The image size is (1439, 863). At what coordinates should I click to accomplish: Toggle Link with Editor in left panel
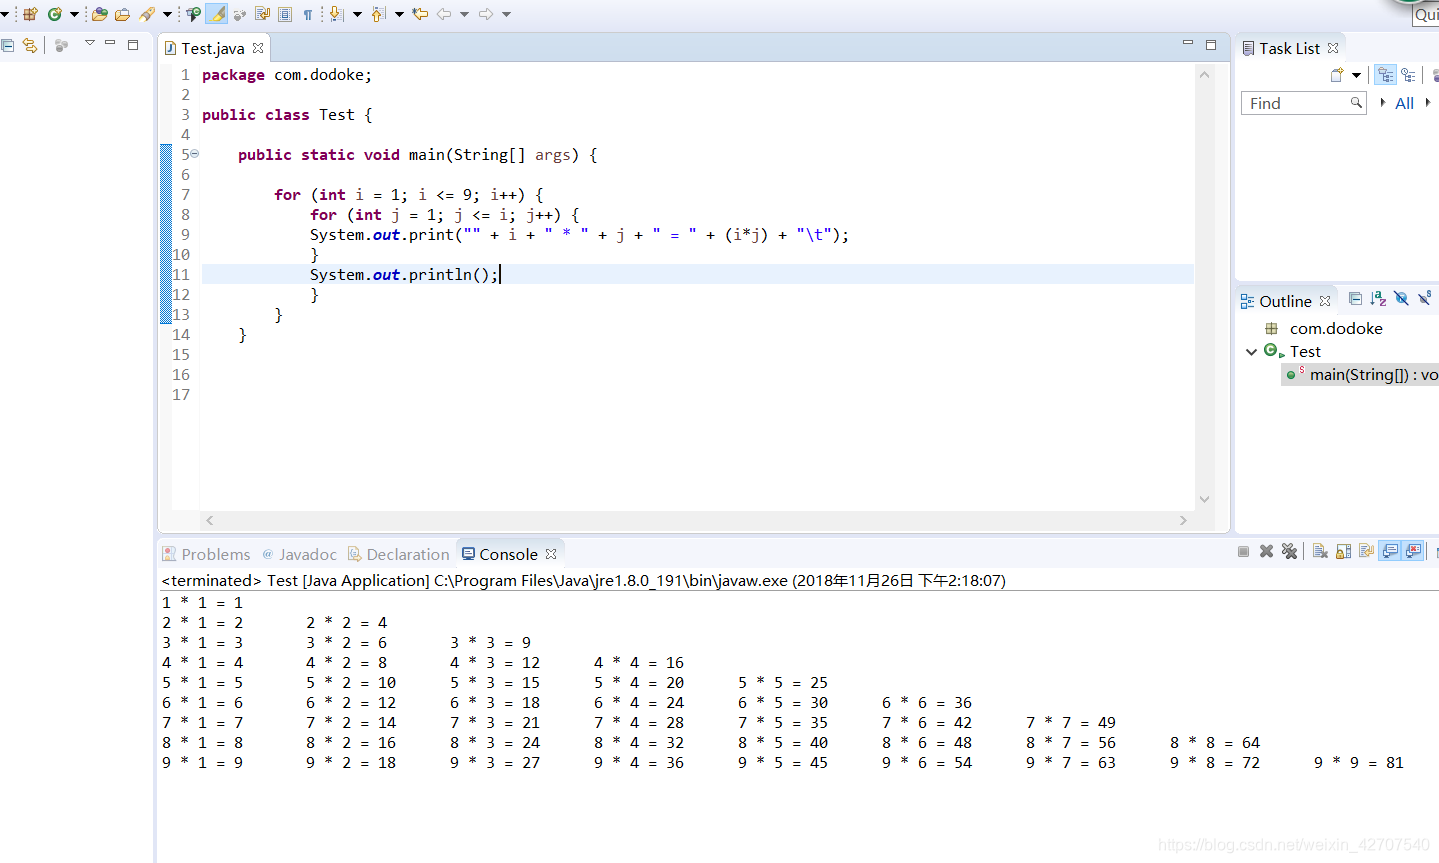tap(30, 45)
